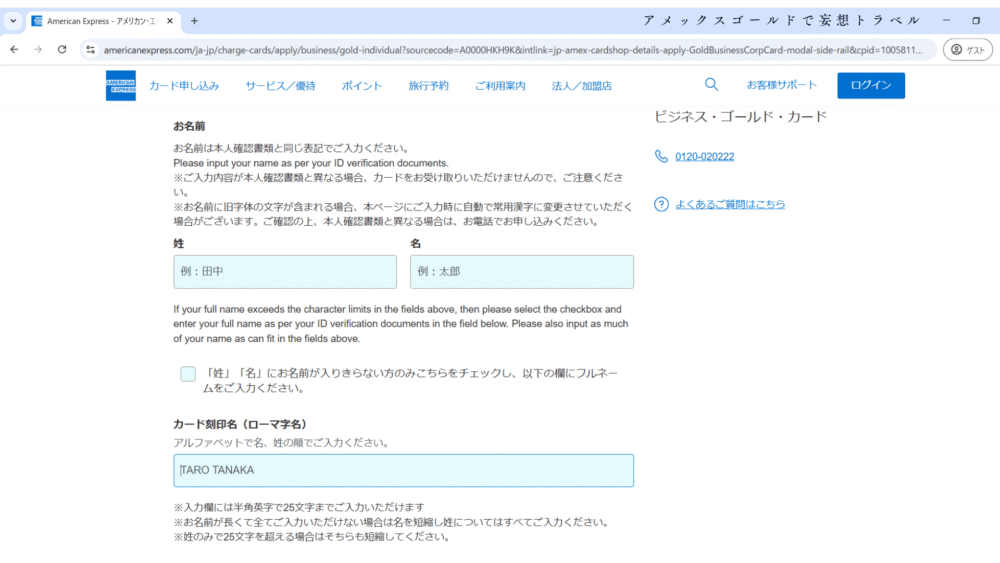Open the よくあるご質問はこちら link
The image size is (1000, 563).
[730, 204]
